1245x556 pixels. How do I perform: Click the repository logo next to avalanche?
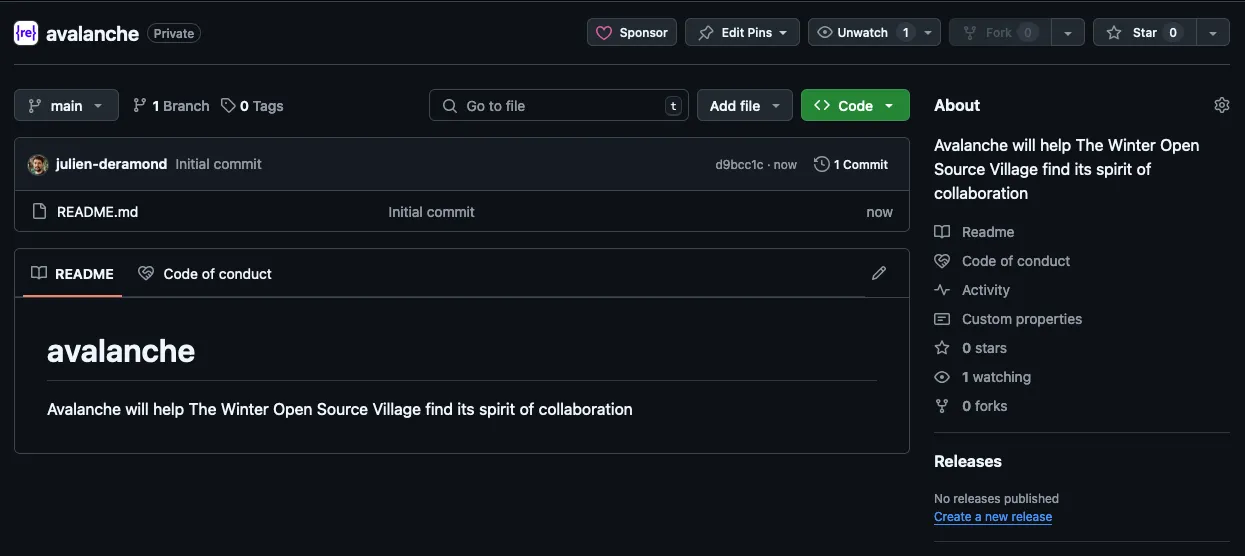pos(26,33)
